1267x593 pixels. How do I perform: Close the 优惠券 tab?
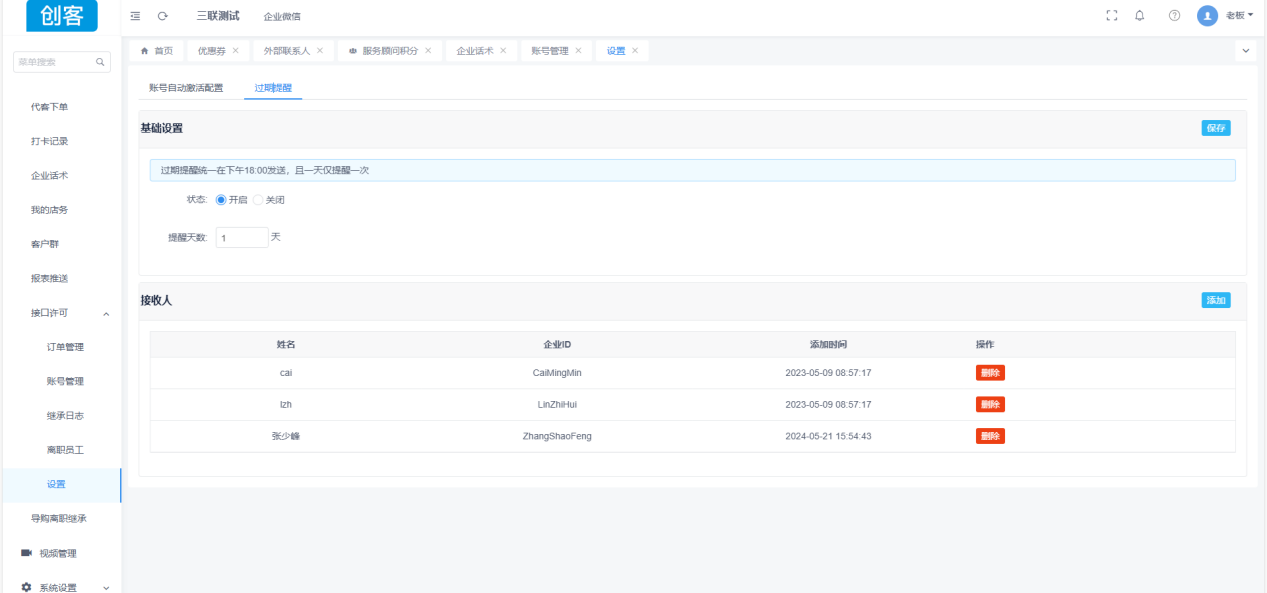pos(235,51)
